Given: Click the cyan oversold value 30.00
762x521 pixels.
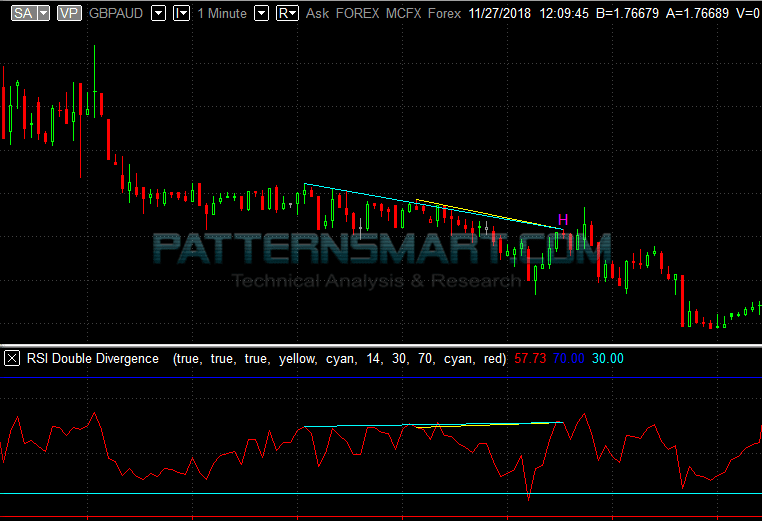Looking at the screenshot, I should (607, 359).
